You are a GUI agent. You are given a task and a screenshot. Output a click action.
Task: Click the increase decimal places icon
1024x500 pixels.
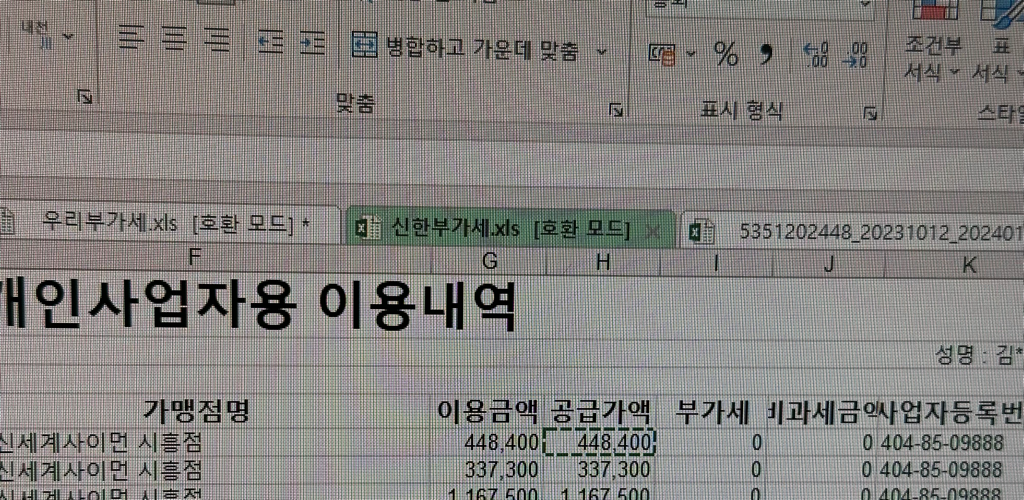click(x=816, y=54)
